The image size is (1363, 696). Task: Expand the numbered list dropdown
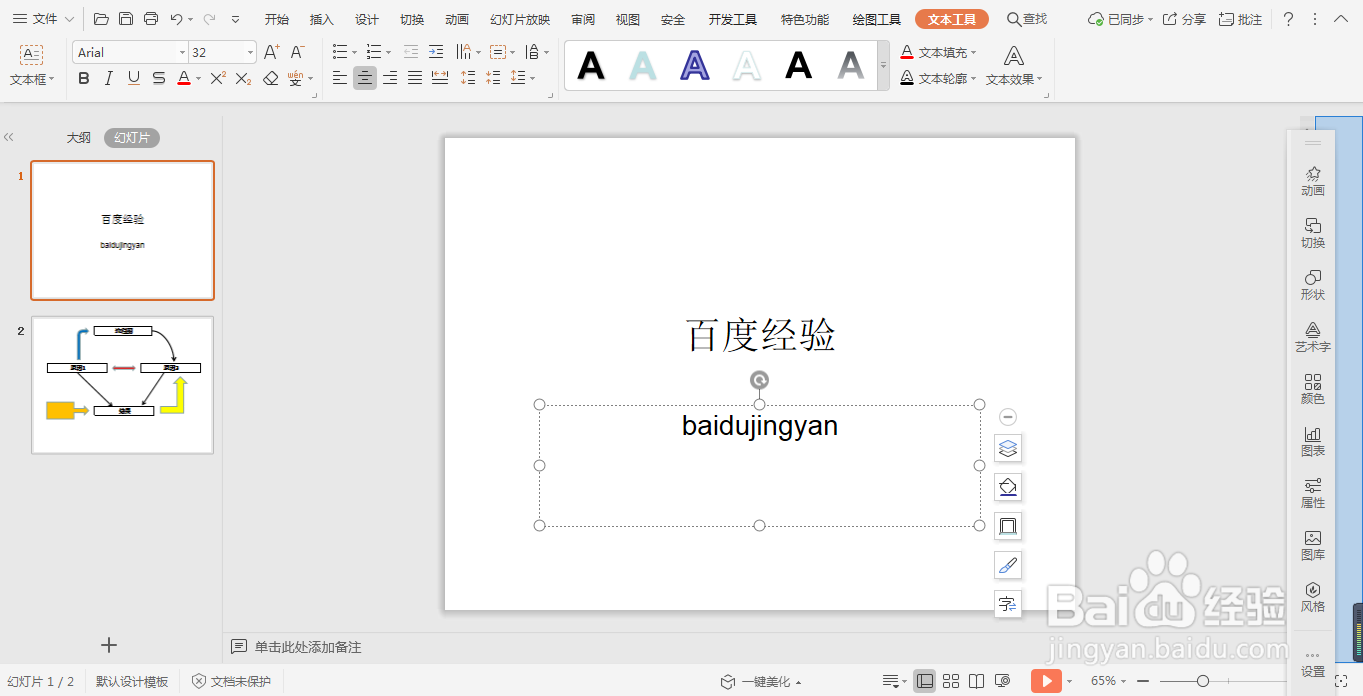(389, 52)
